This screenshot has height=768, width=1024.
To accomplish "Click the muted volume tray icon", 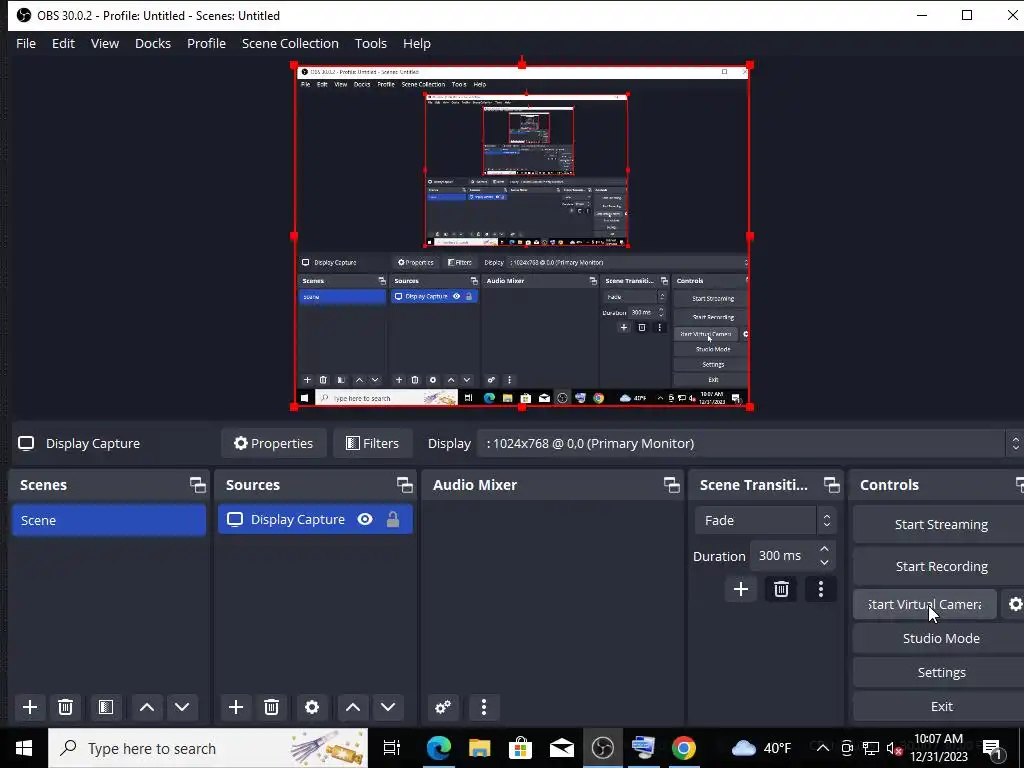I will coord(895,748).
